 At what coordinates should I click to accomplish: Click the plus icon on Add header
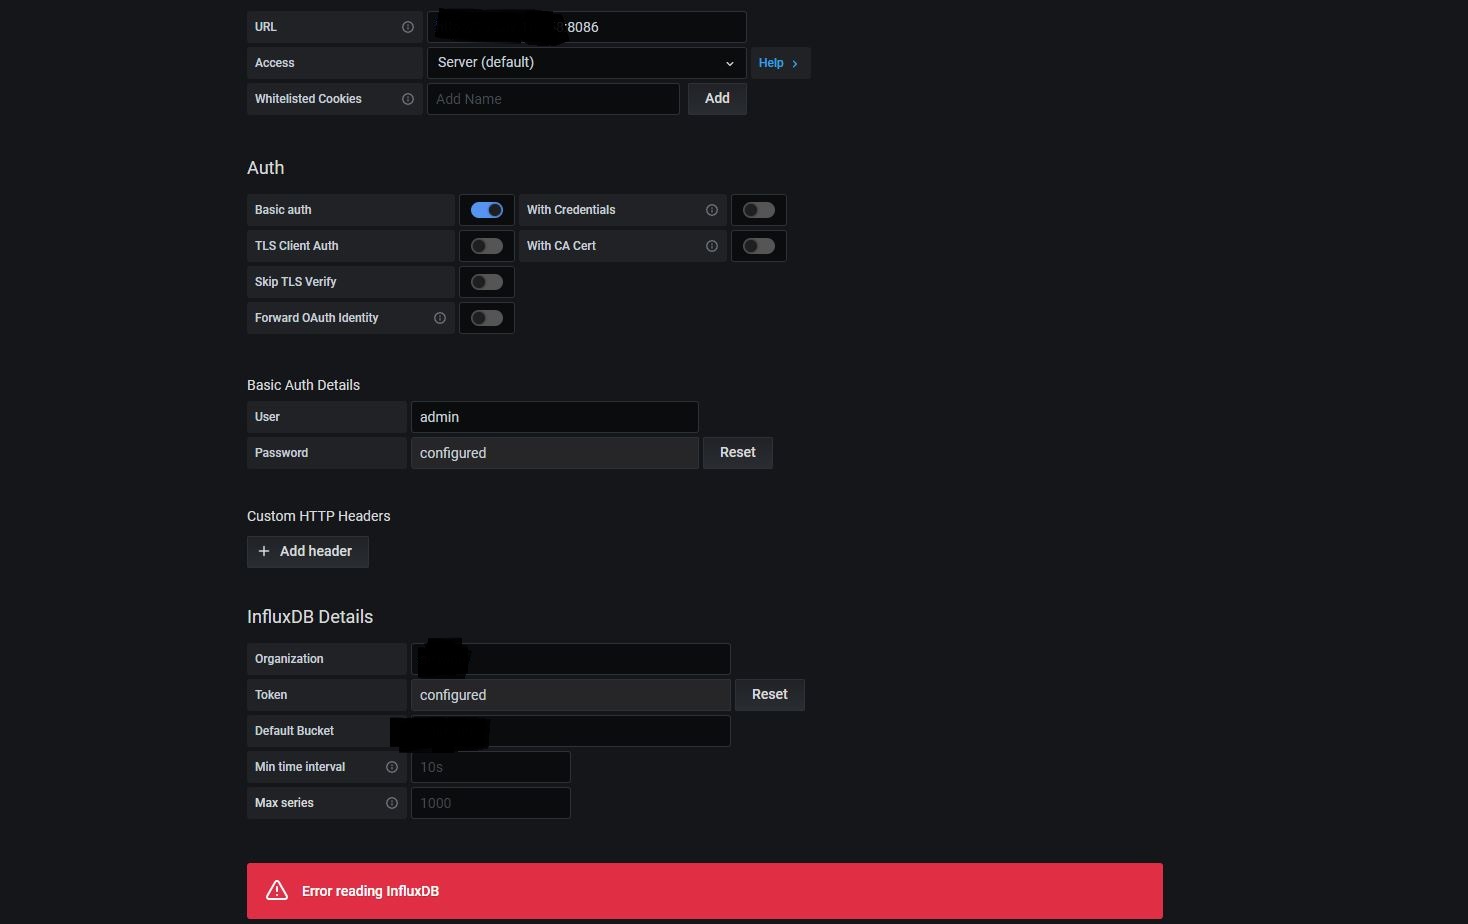point(263,551)
